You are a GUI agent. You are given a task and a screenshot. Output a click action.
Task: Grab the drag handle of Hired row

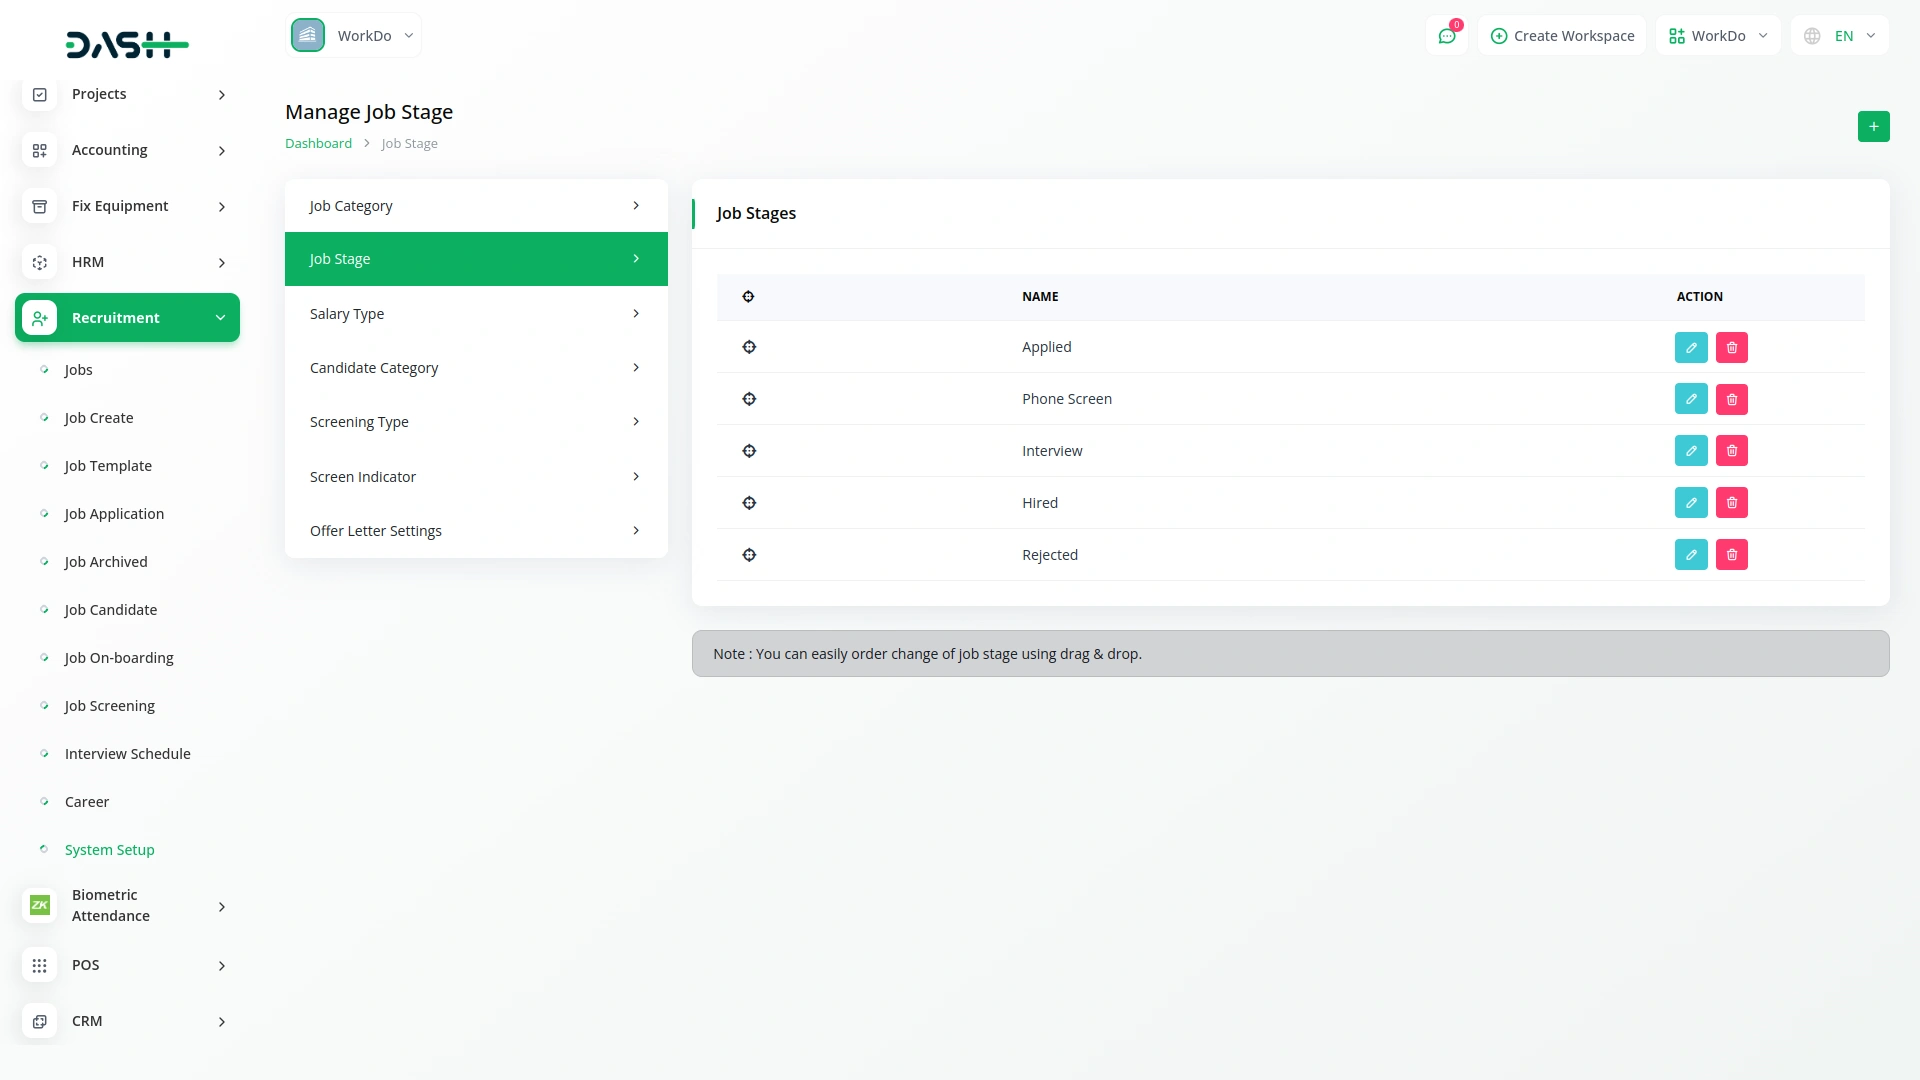point(749,503)
